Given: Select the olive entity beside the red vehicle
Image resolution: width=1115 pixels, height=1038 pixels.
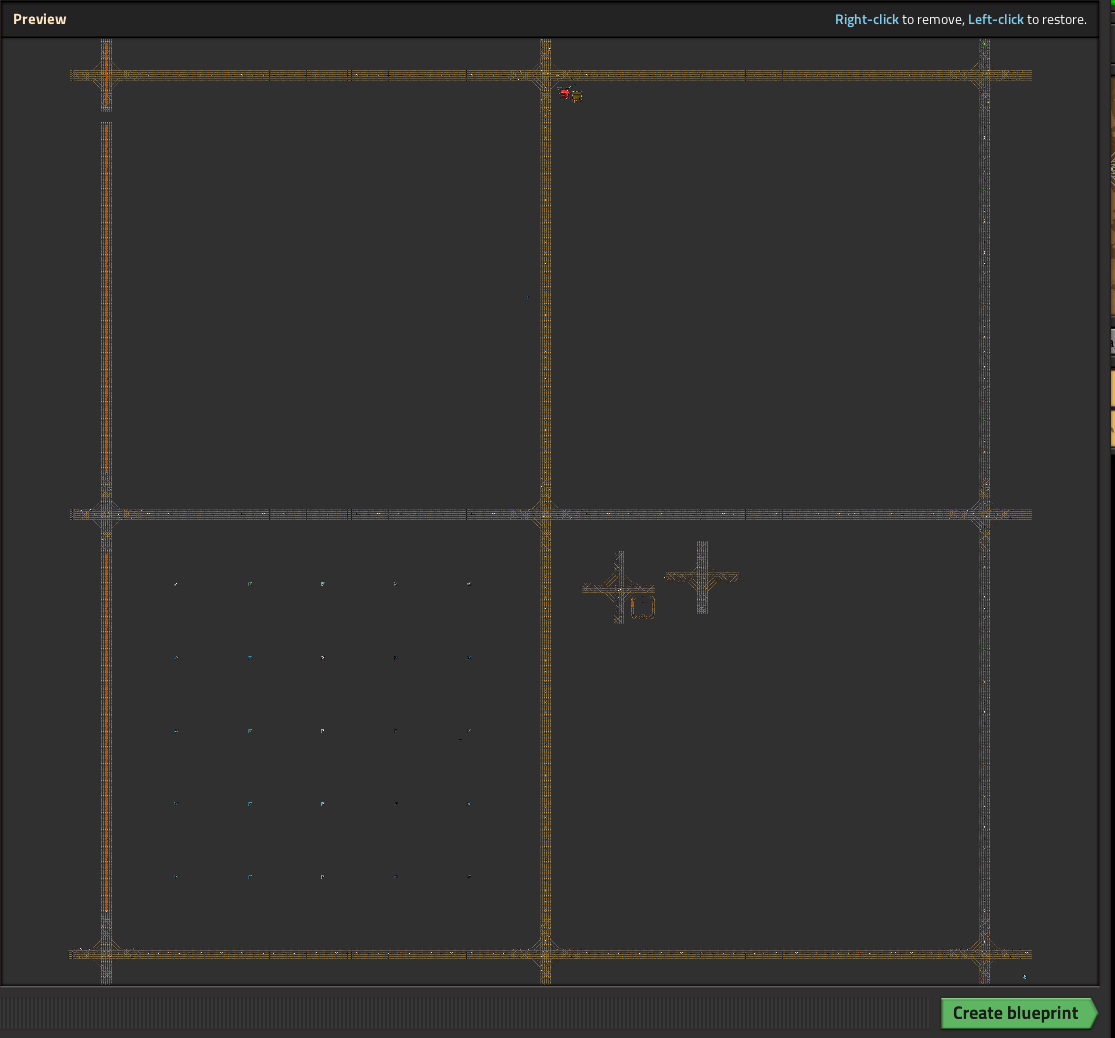Looking at the screenshot, I should coord(577,96).
